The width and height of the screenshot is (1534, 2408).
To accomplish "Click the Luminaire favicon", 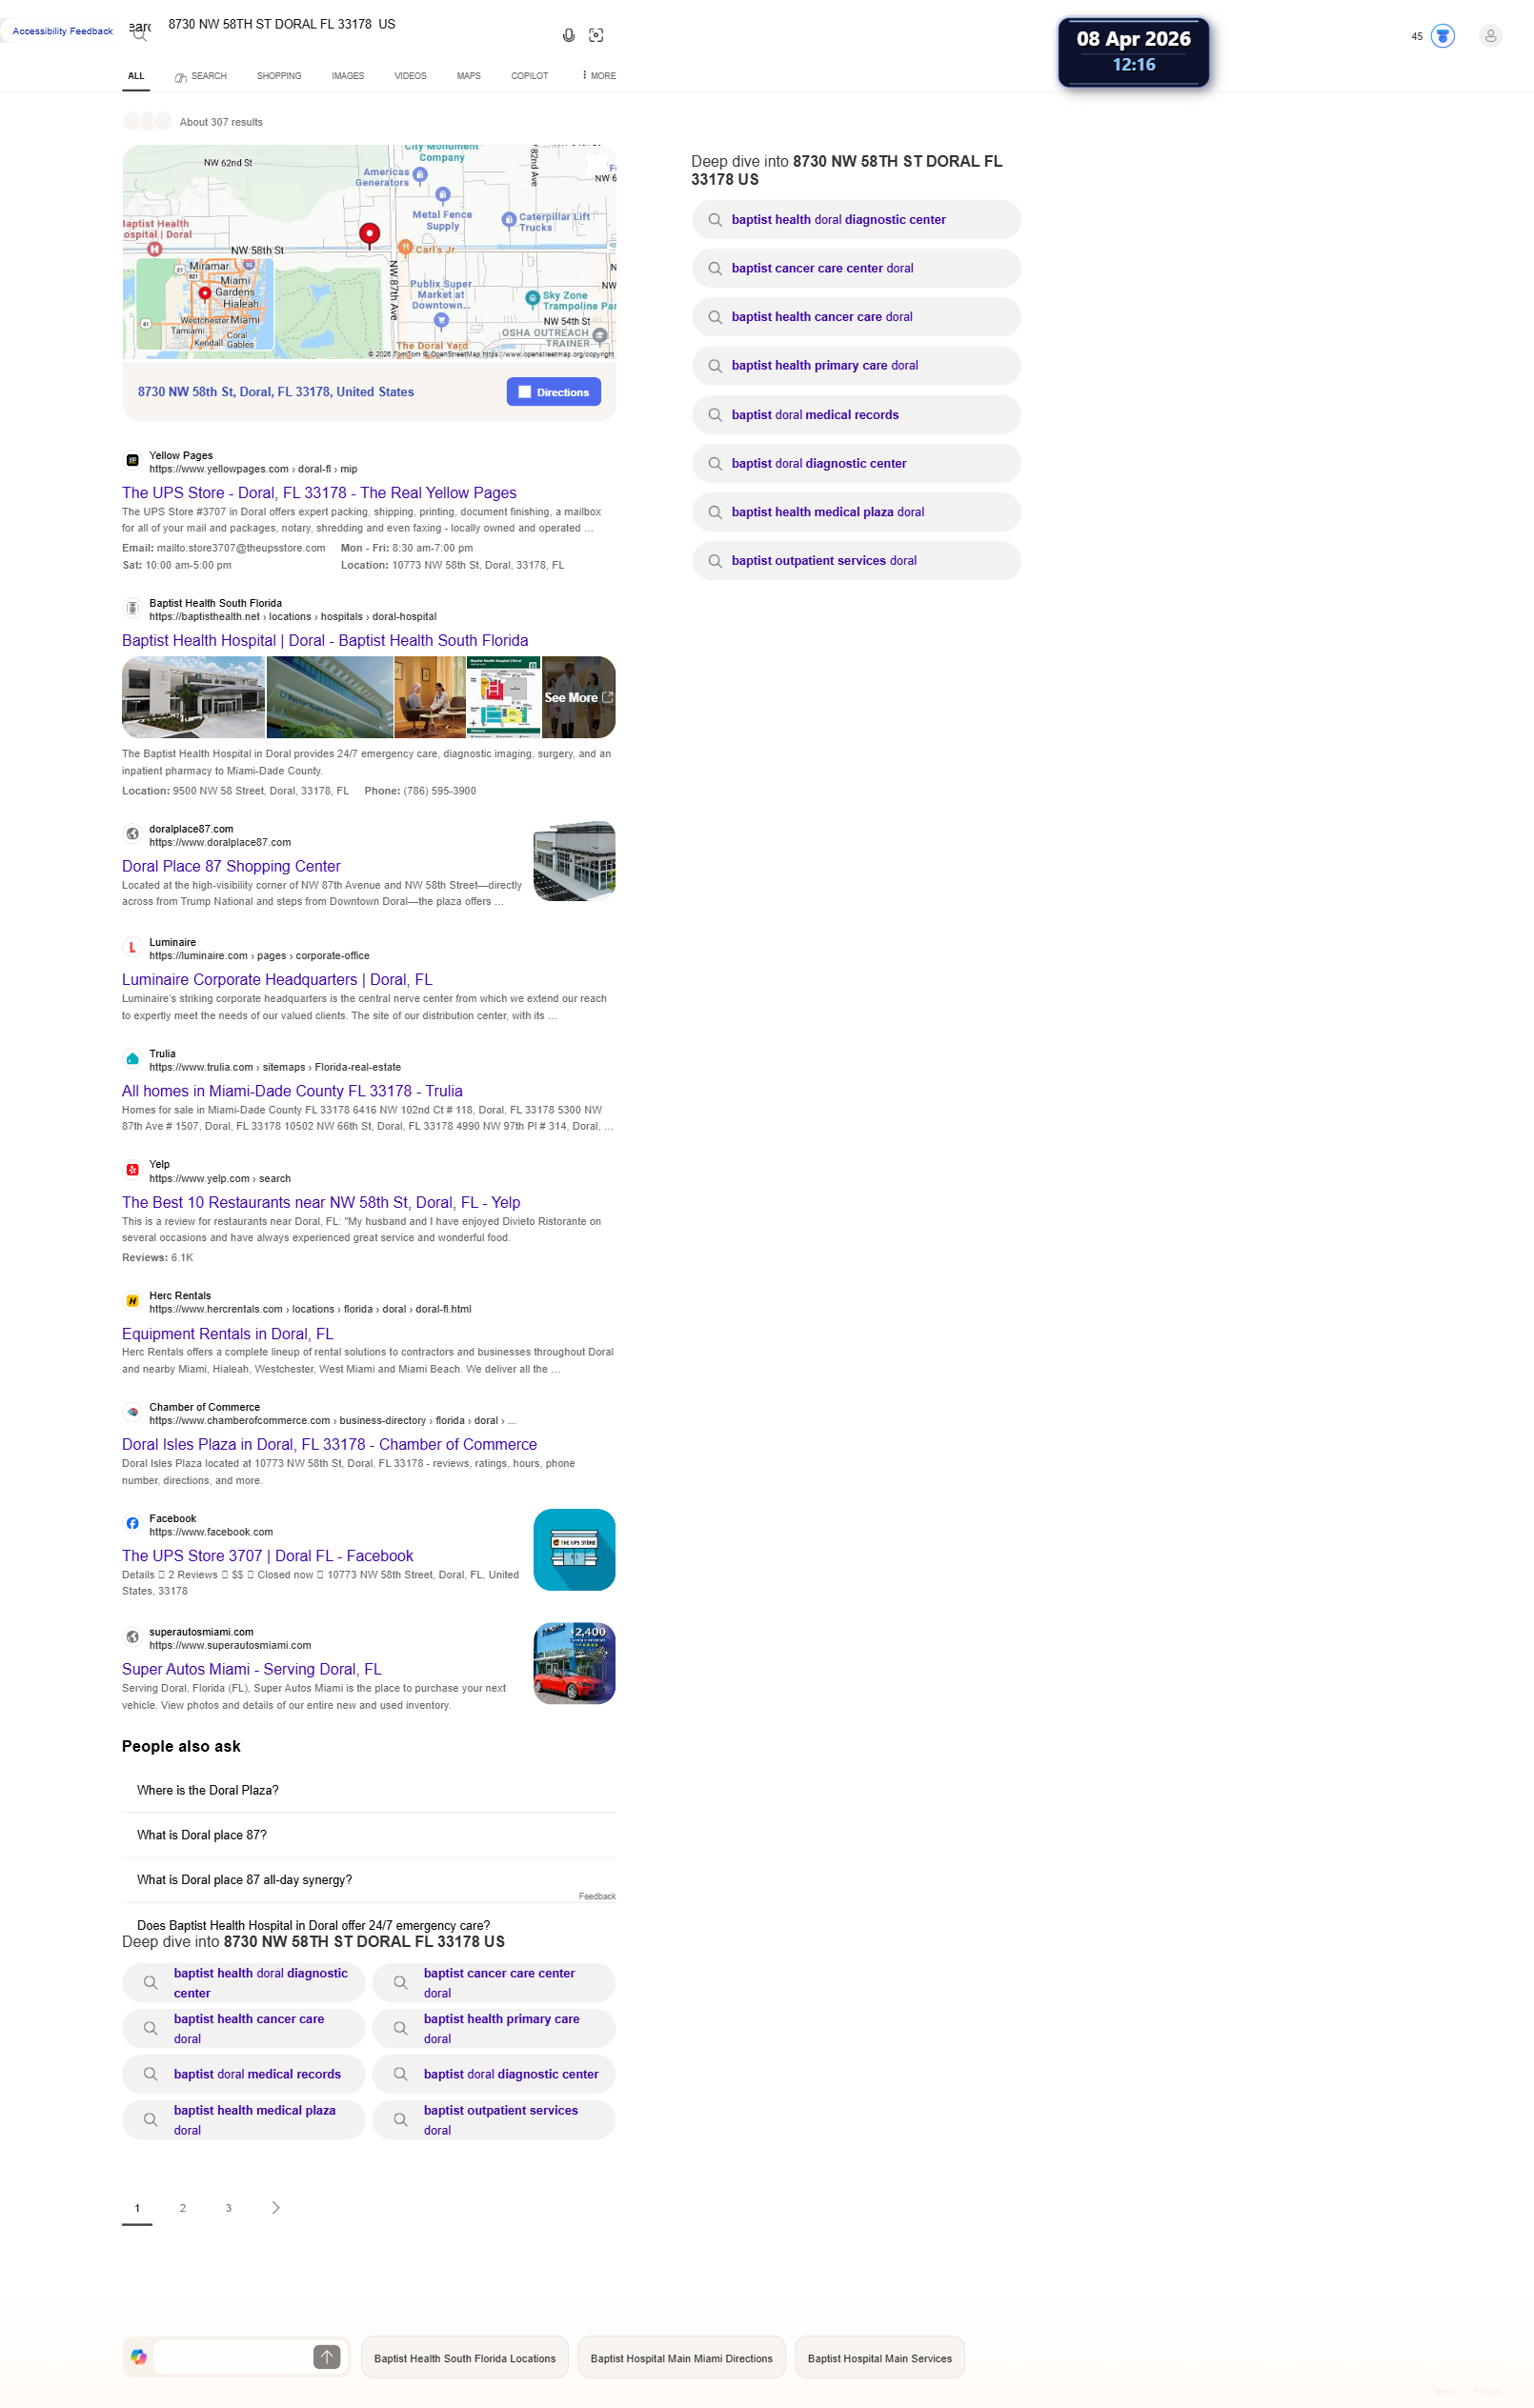I will (132, 948).
